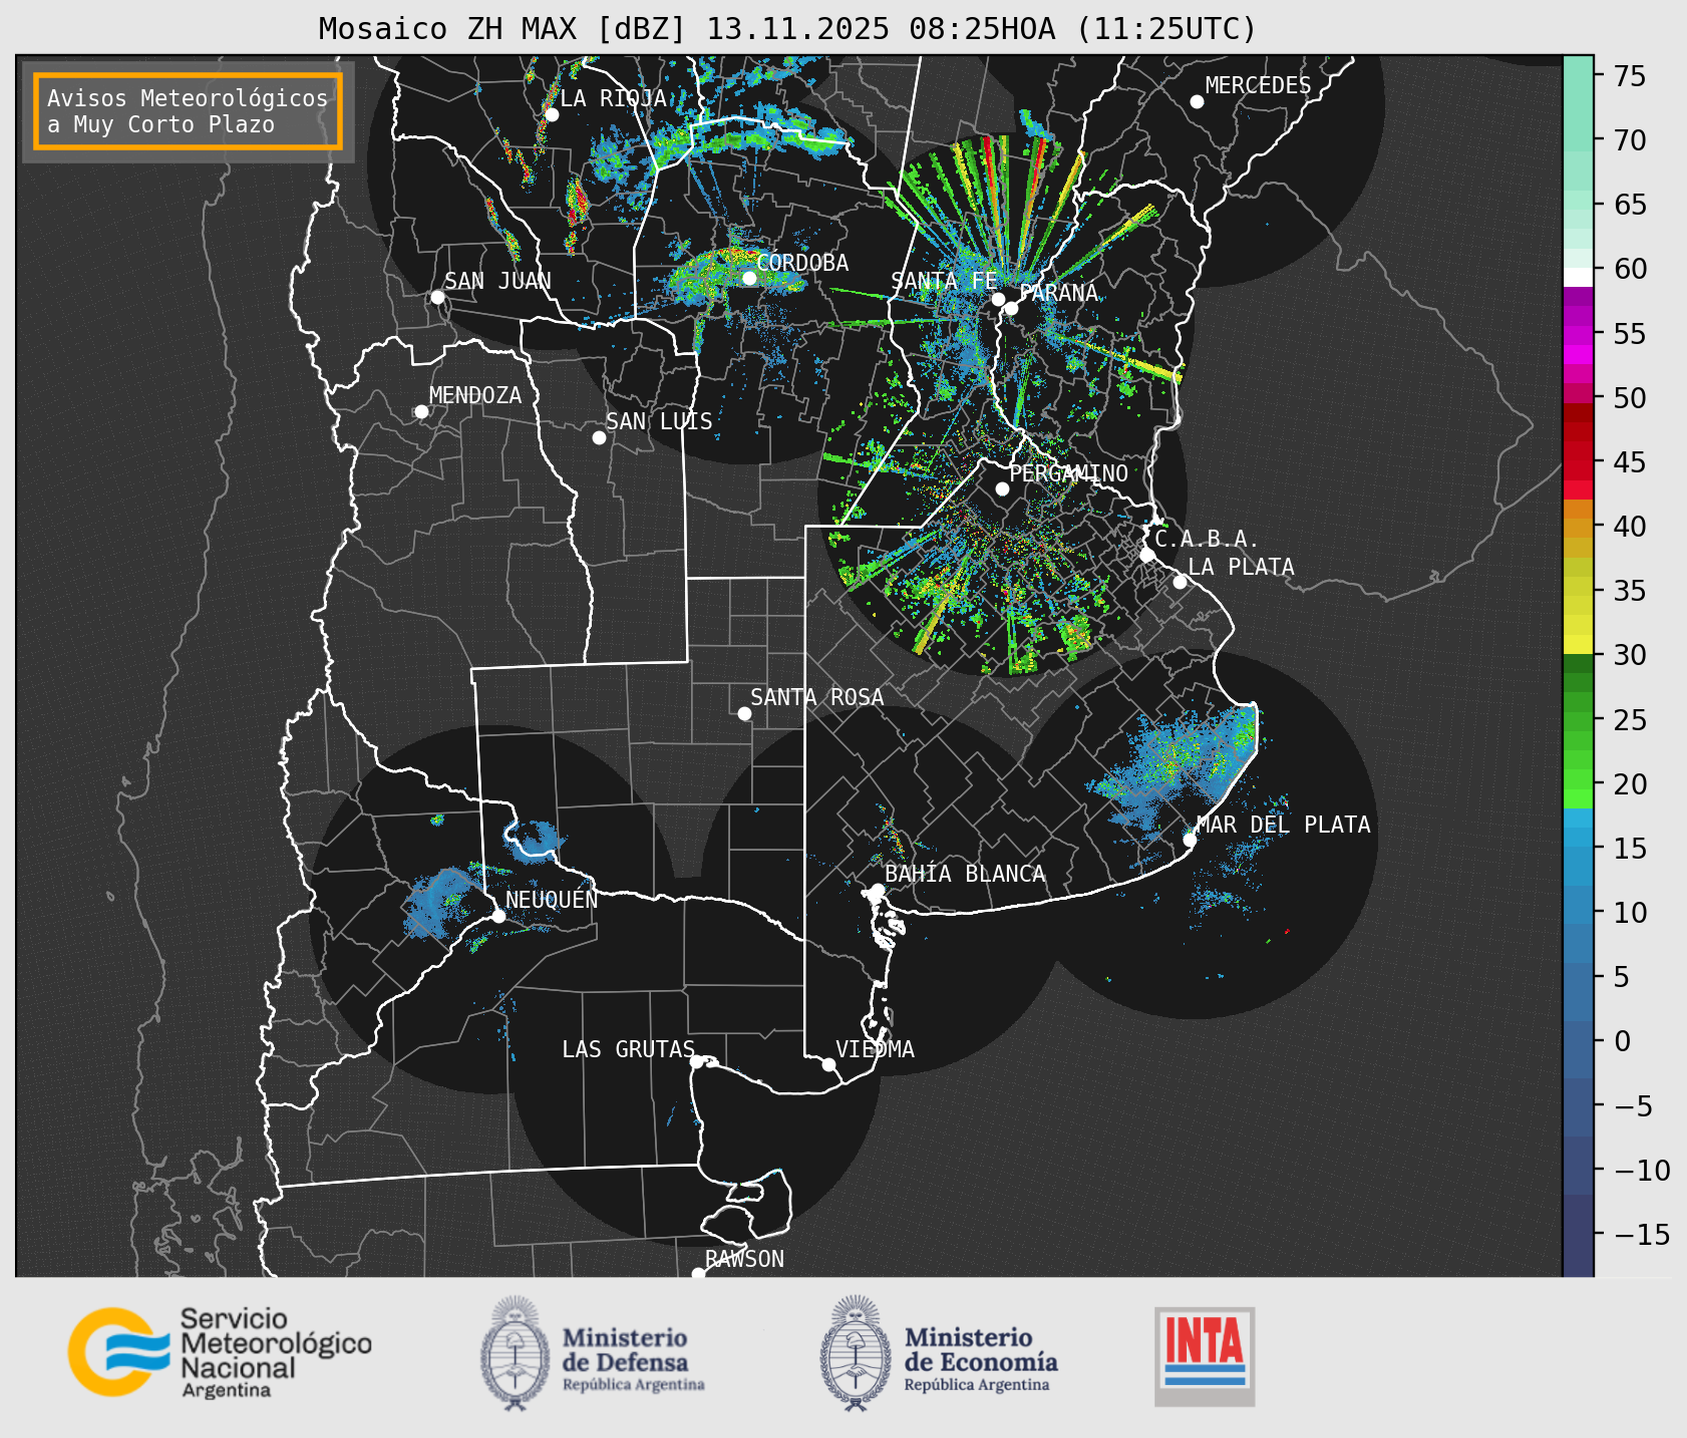Select the Paraná city marker
The image size is (1687, 1438).
[x=1011, y=308]
